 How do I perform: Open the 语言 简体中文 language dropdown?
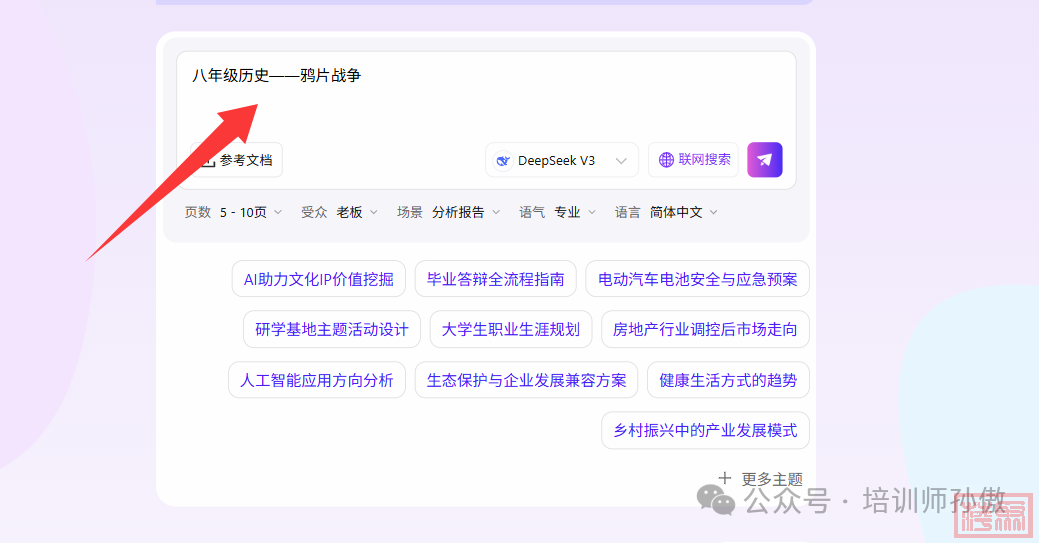(x=666, y=212)
